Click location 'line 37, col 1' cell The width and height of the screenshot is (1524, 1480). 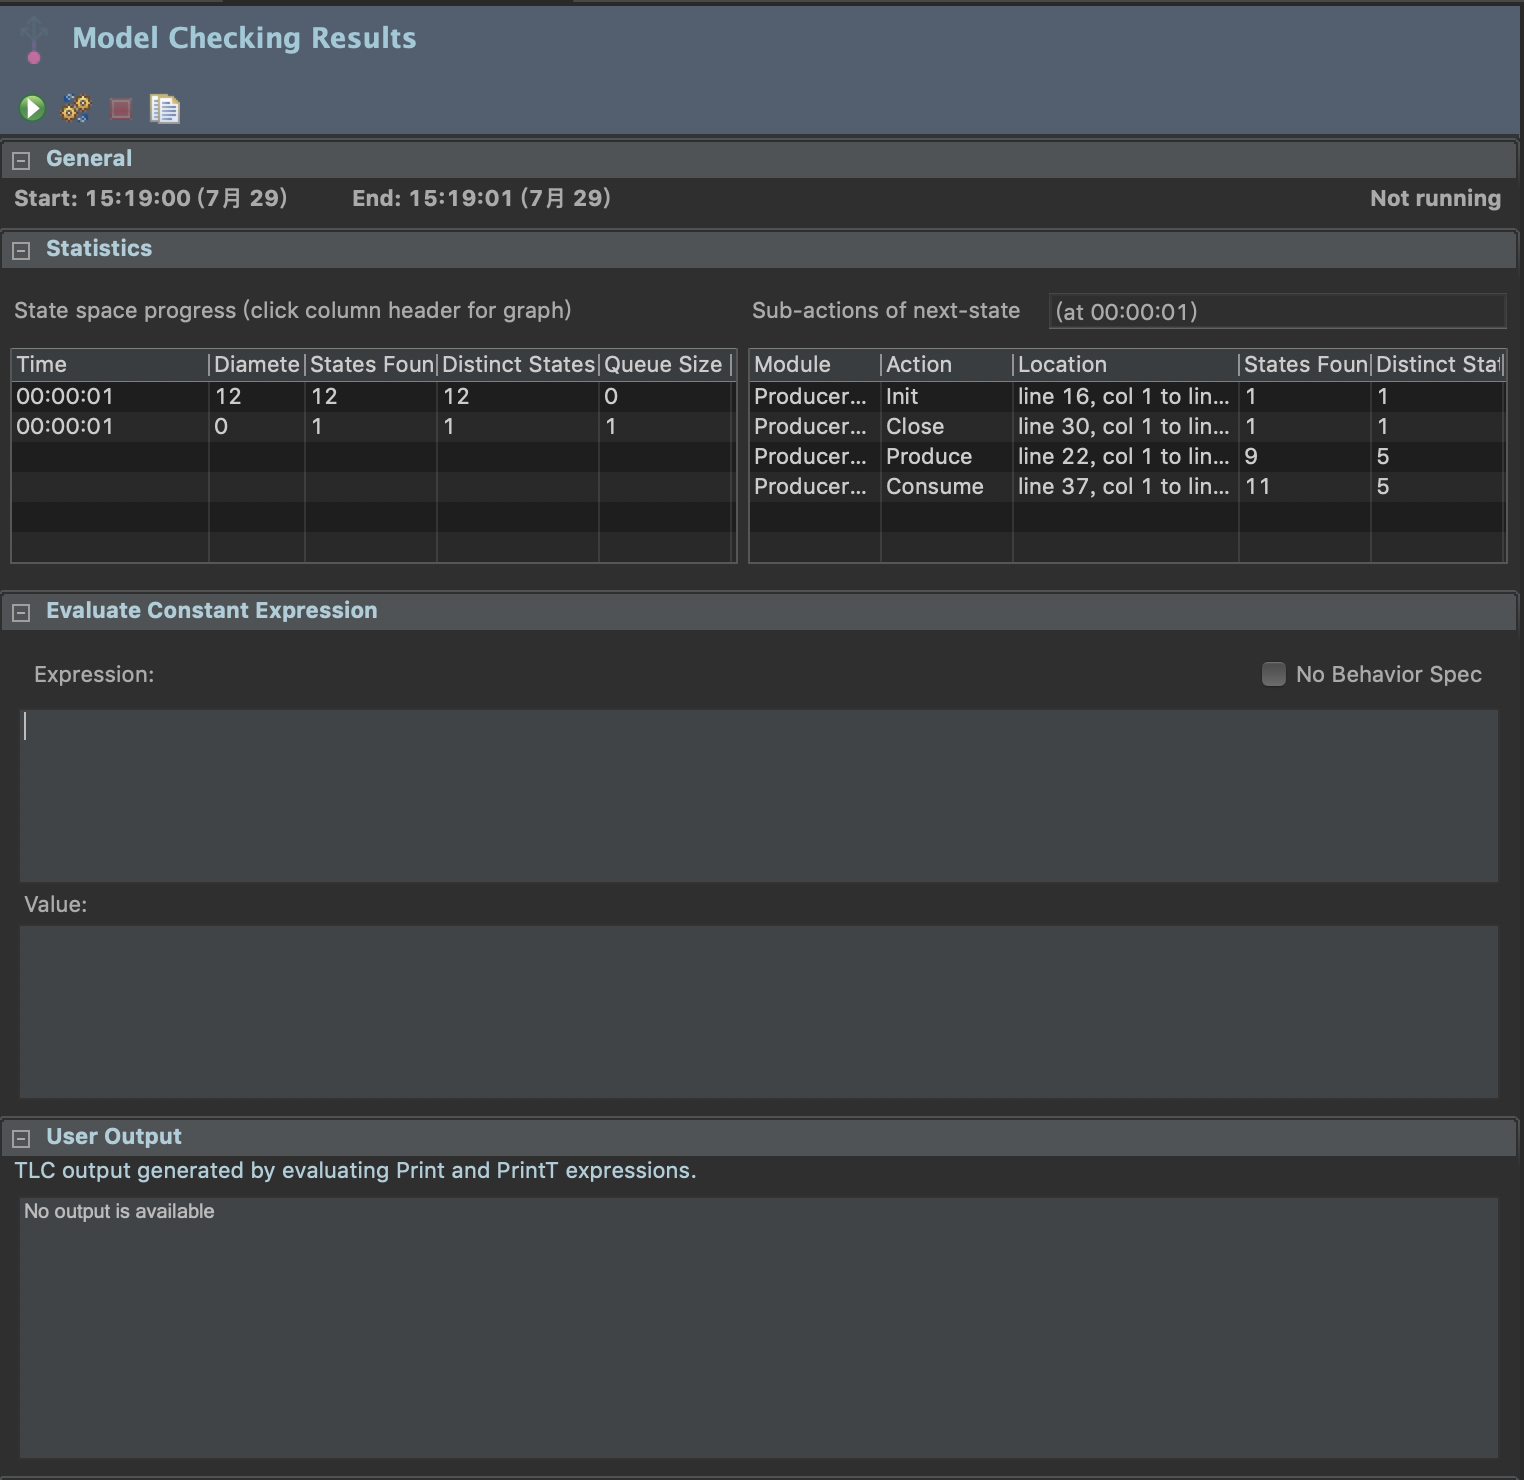1124,486
